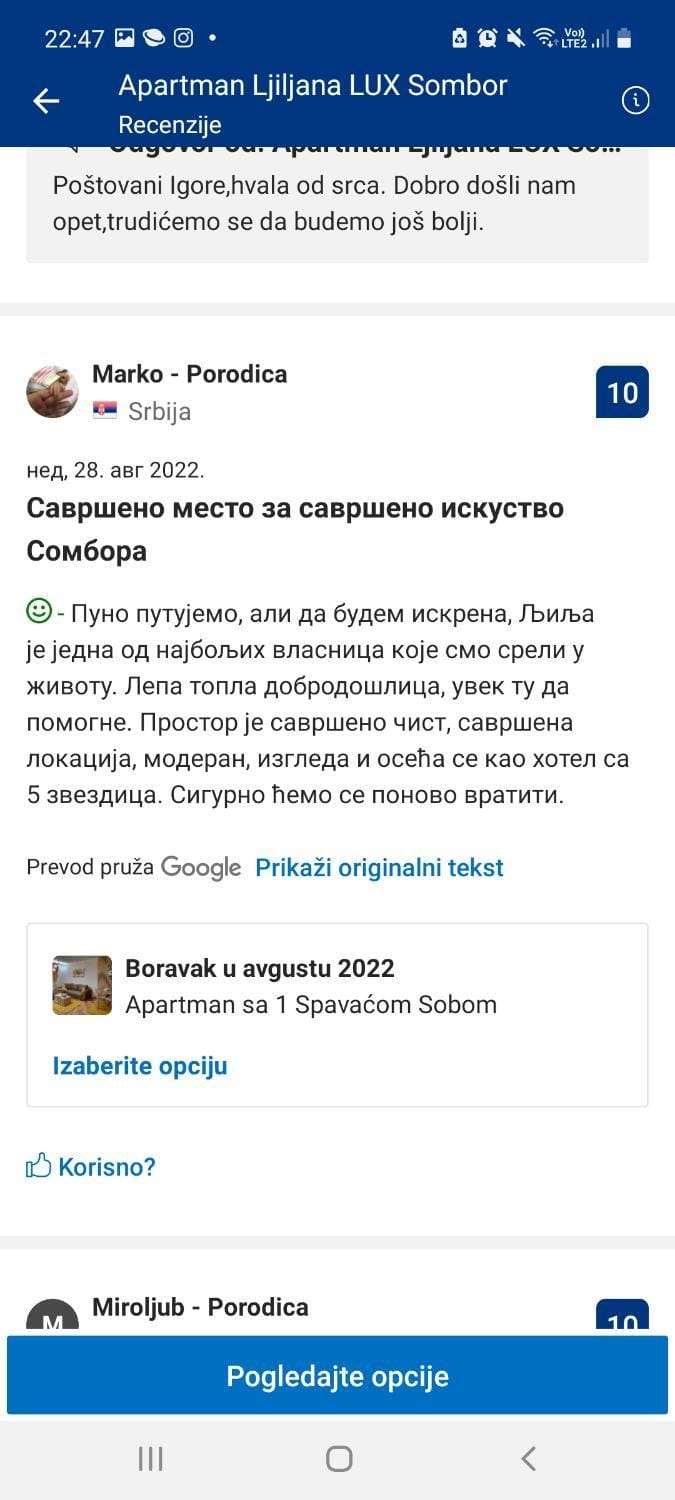This screenshot has height=1500, width=675.
Task: Tap the Serbia flag icon
Action: click(105, 411)
